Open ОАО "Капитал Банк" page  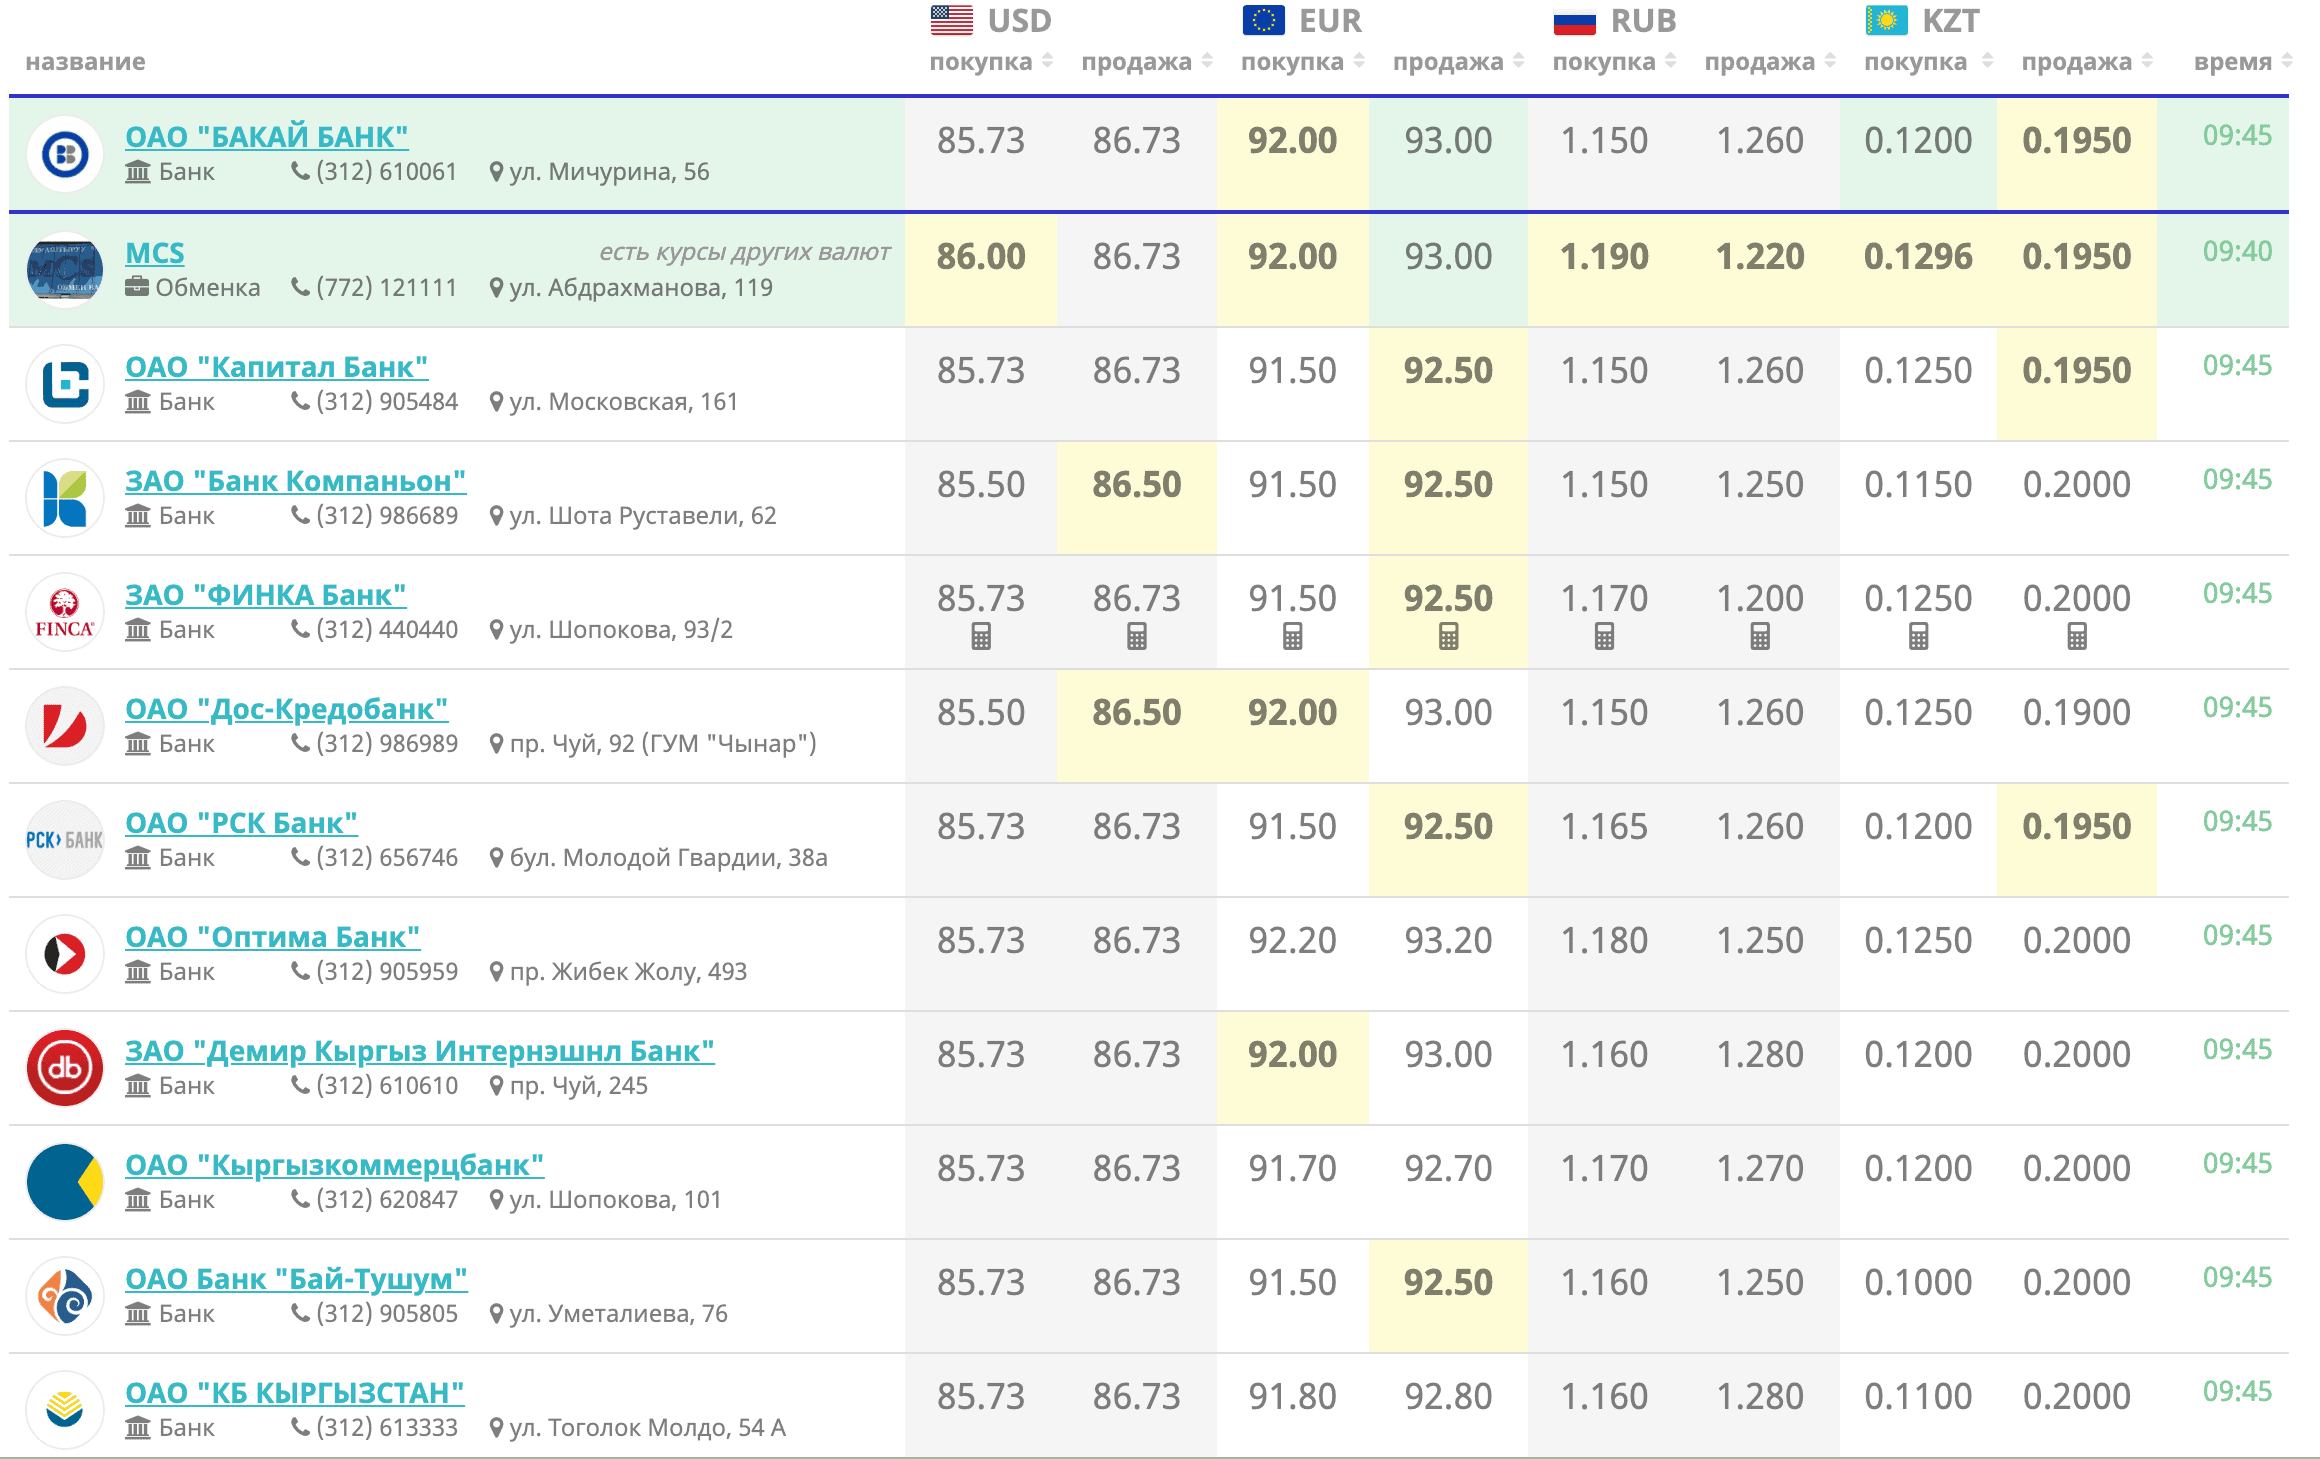click(x=276, y=367)
